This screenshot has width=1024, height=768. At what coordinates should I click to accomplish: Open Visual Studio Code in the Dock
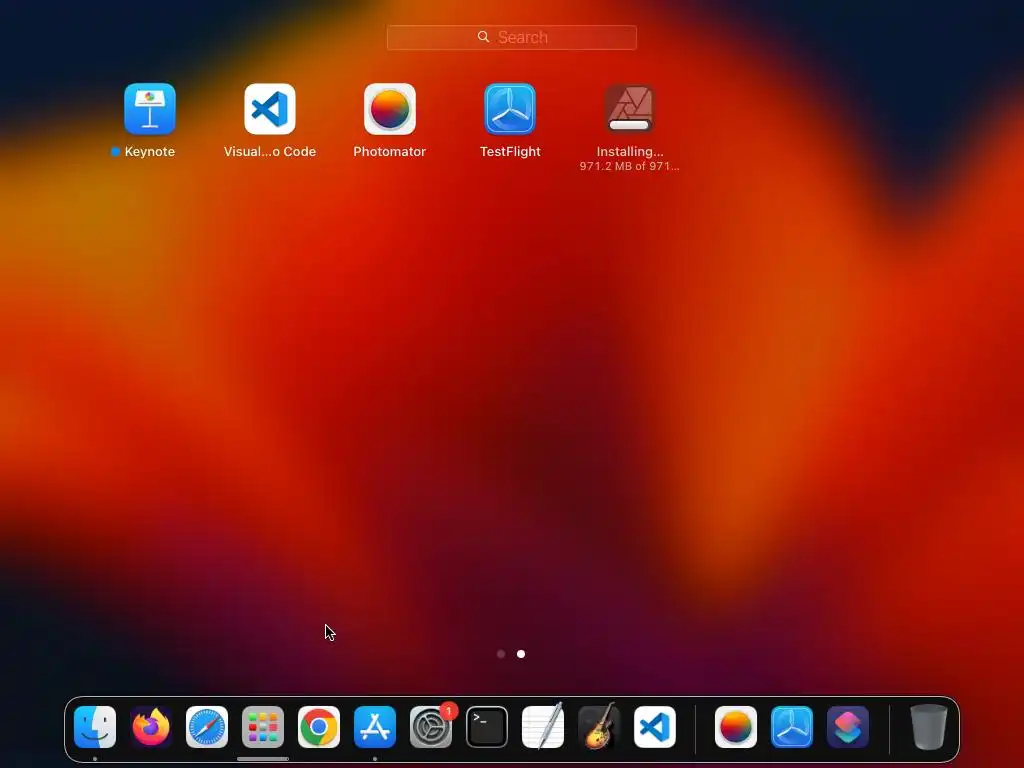pos(655,727)
